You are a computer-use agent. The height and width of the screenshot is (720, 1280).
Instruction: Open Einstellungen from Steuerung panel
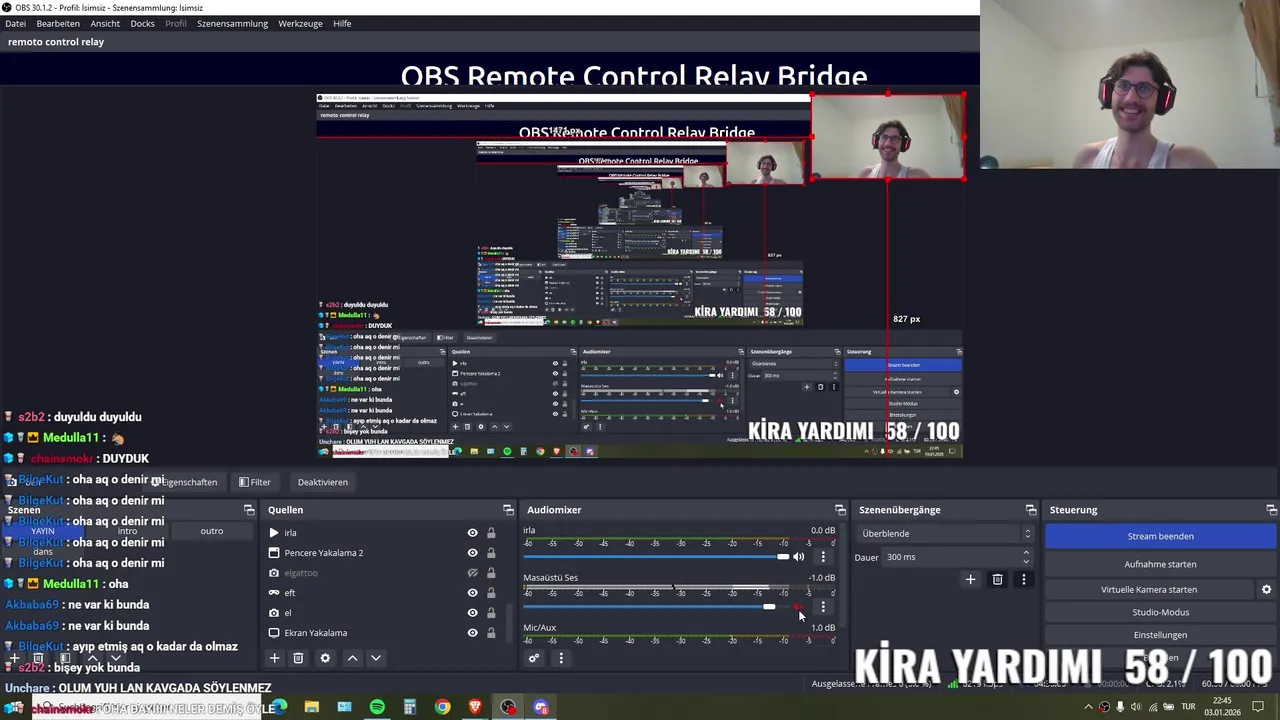click(1161, 635)
